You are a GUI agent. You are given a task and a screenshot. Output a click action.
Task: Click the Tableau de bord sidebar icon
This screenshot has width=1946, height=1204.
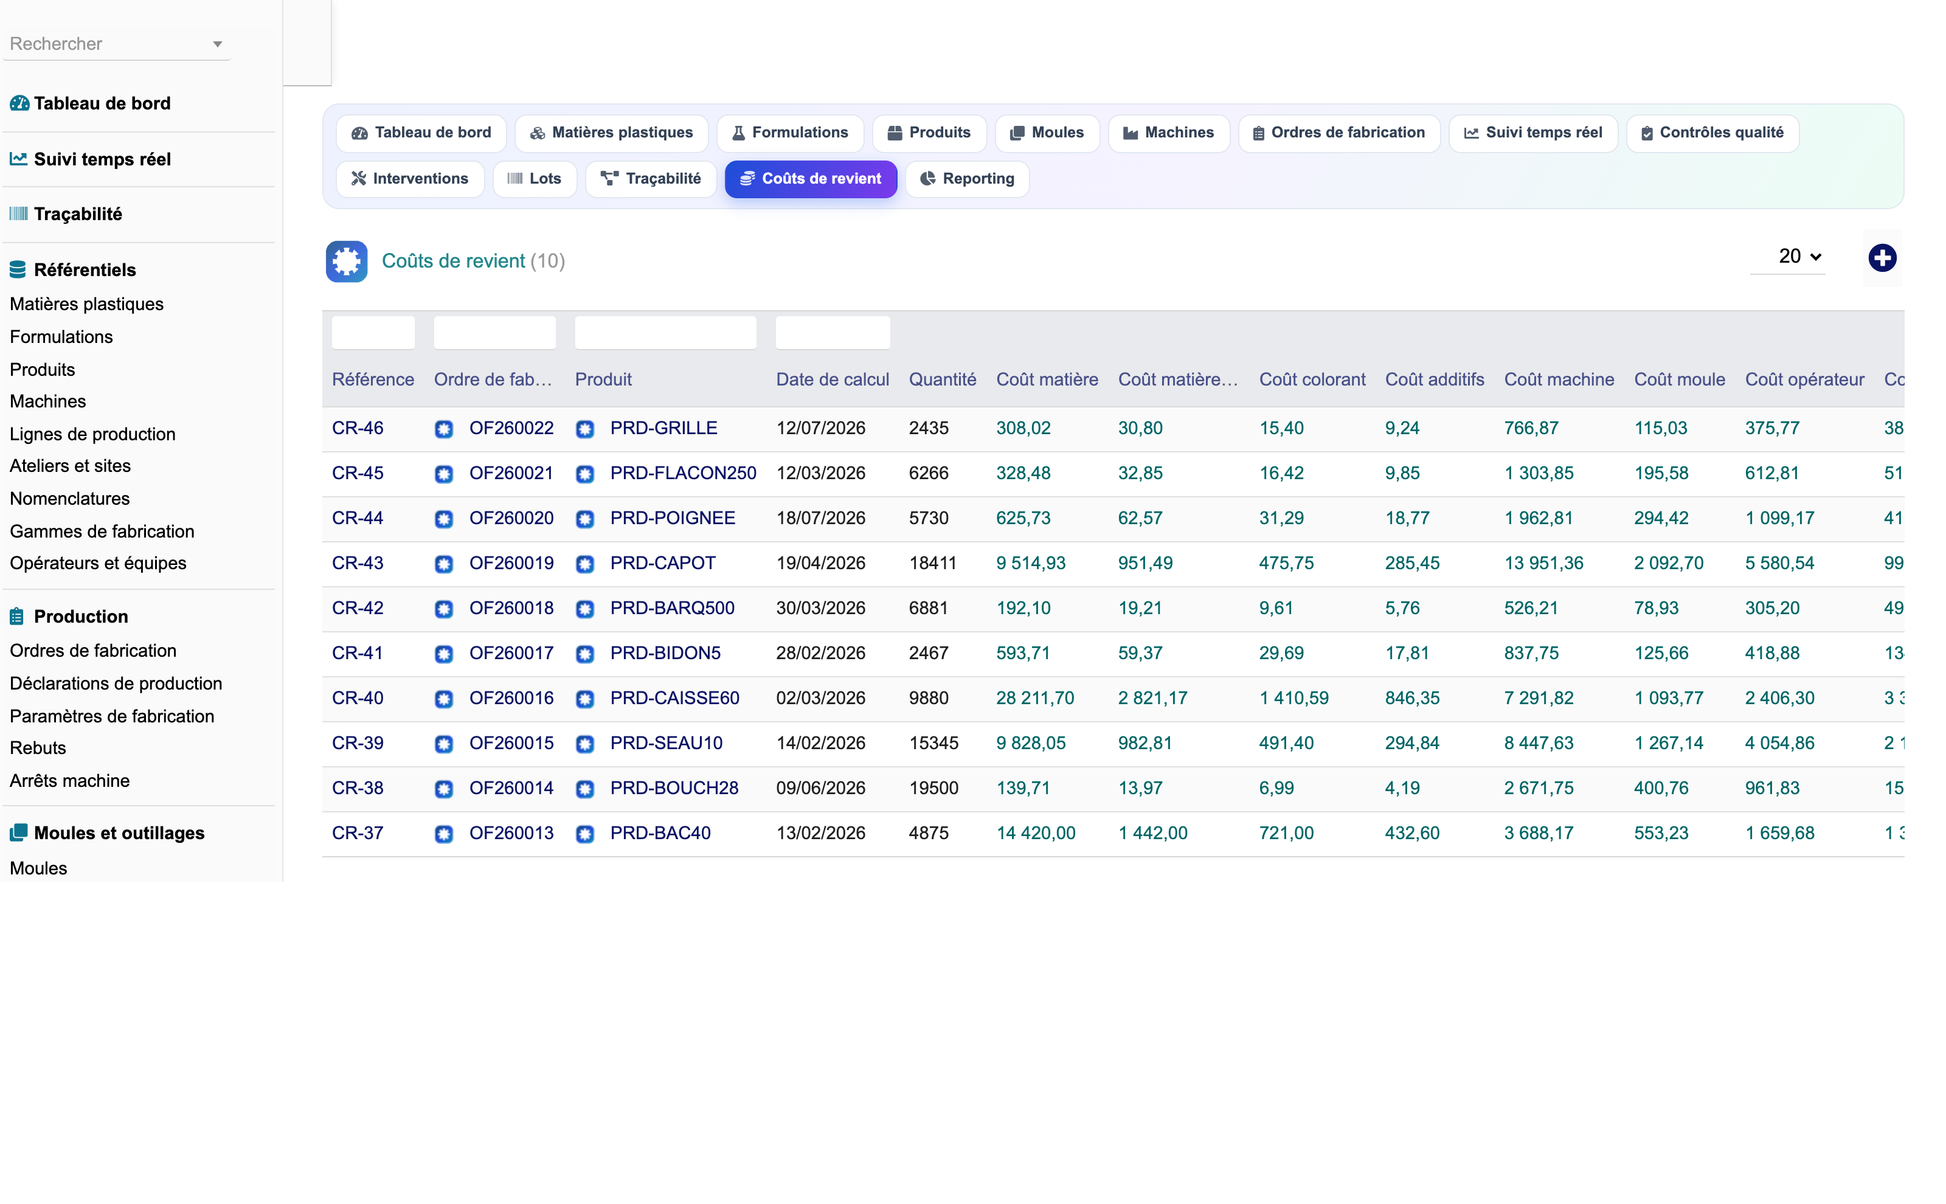pyautogui.click(x=19, y=103)
